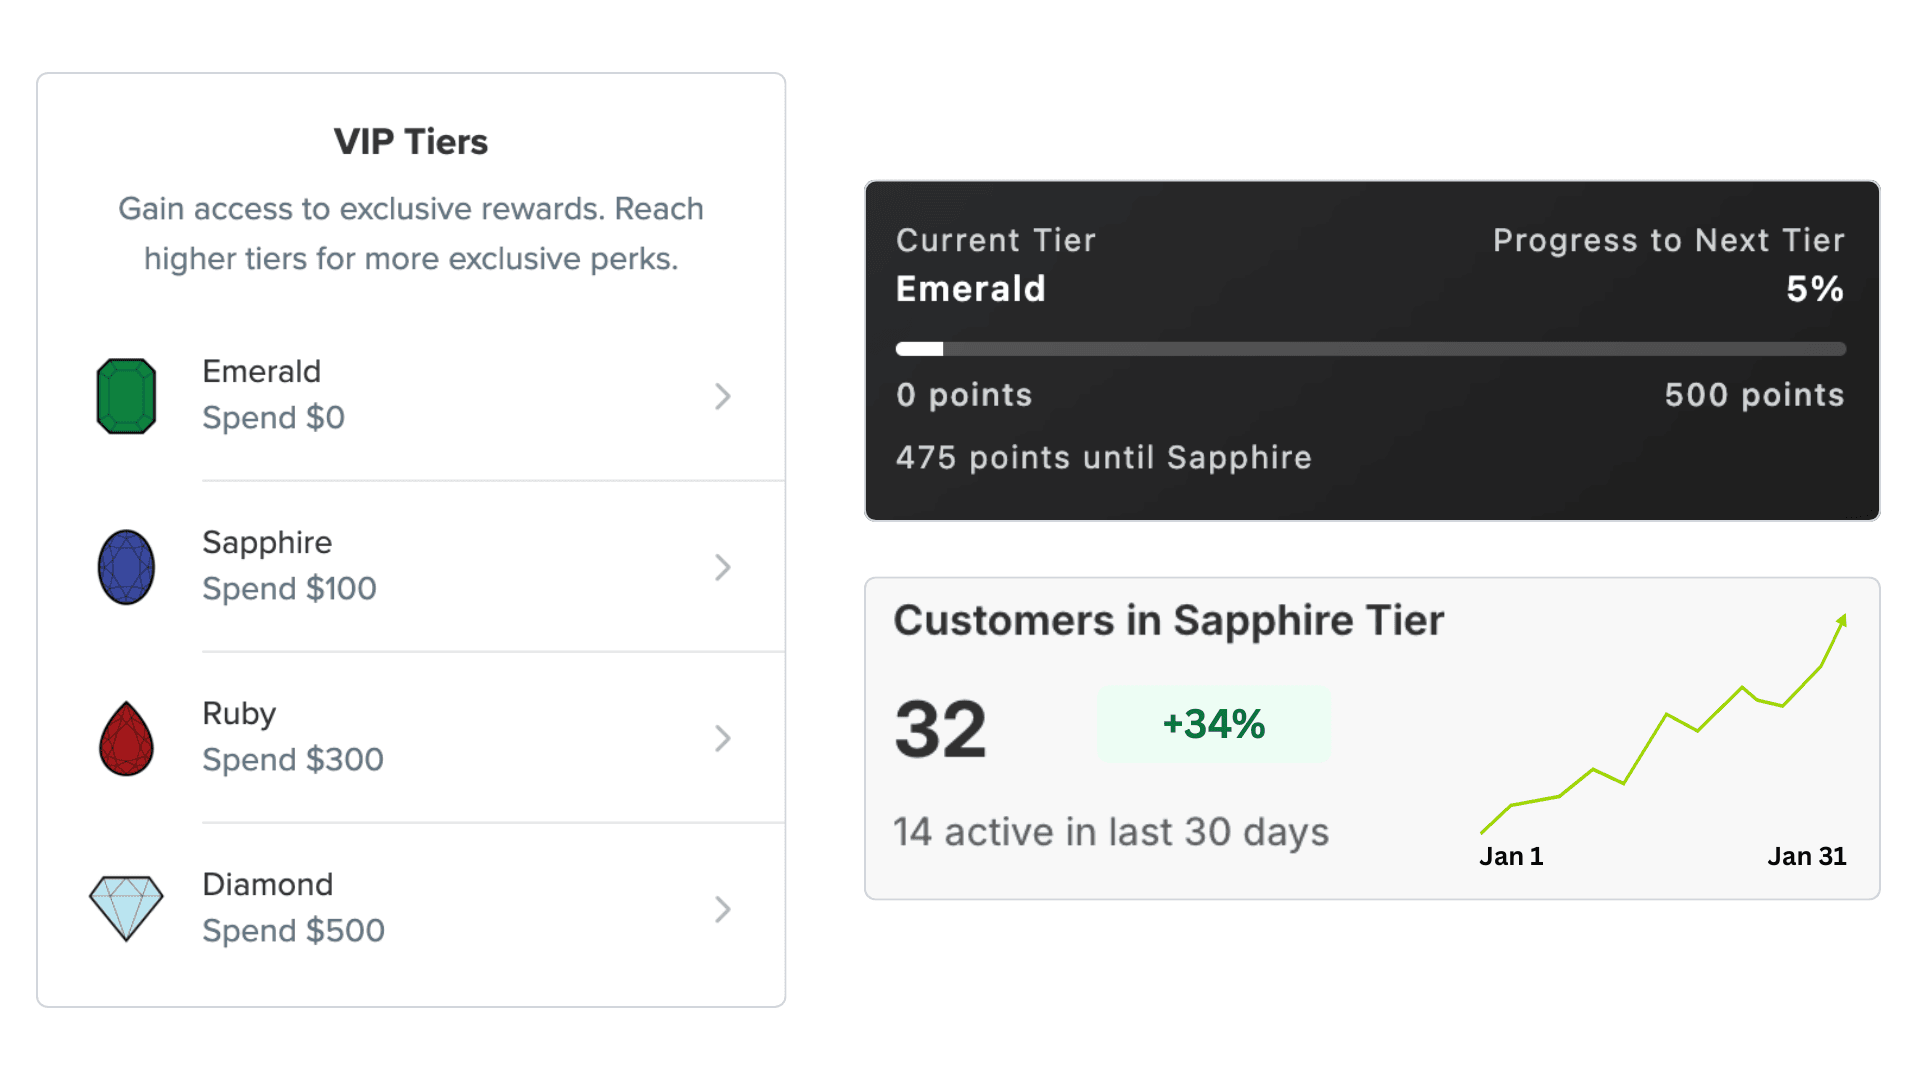Screen dimensions: 1920x1080
Task: Click the '+34%' growth badge
Action: coord(1214,724)
